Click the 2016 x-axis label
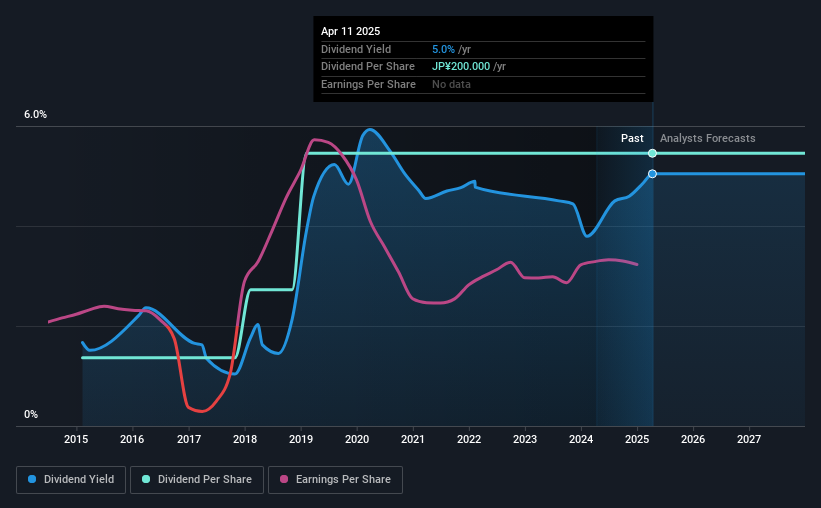 (x=132, y=439)
